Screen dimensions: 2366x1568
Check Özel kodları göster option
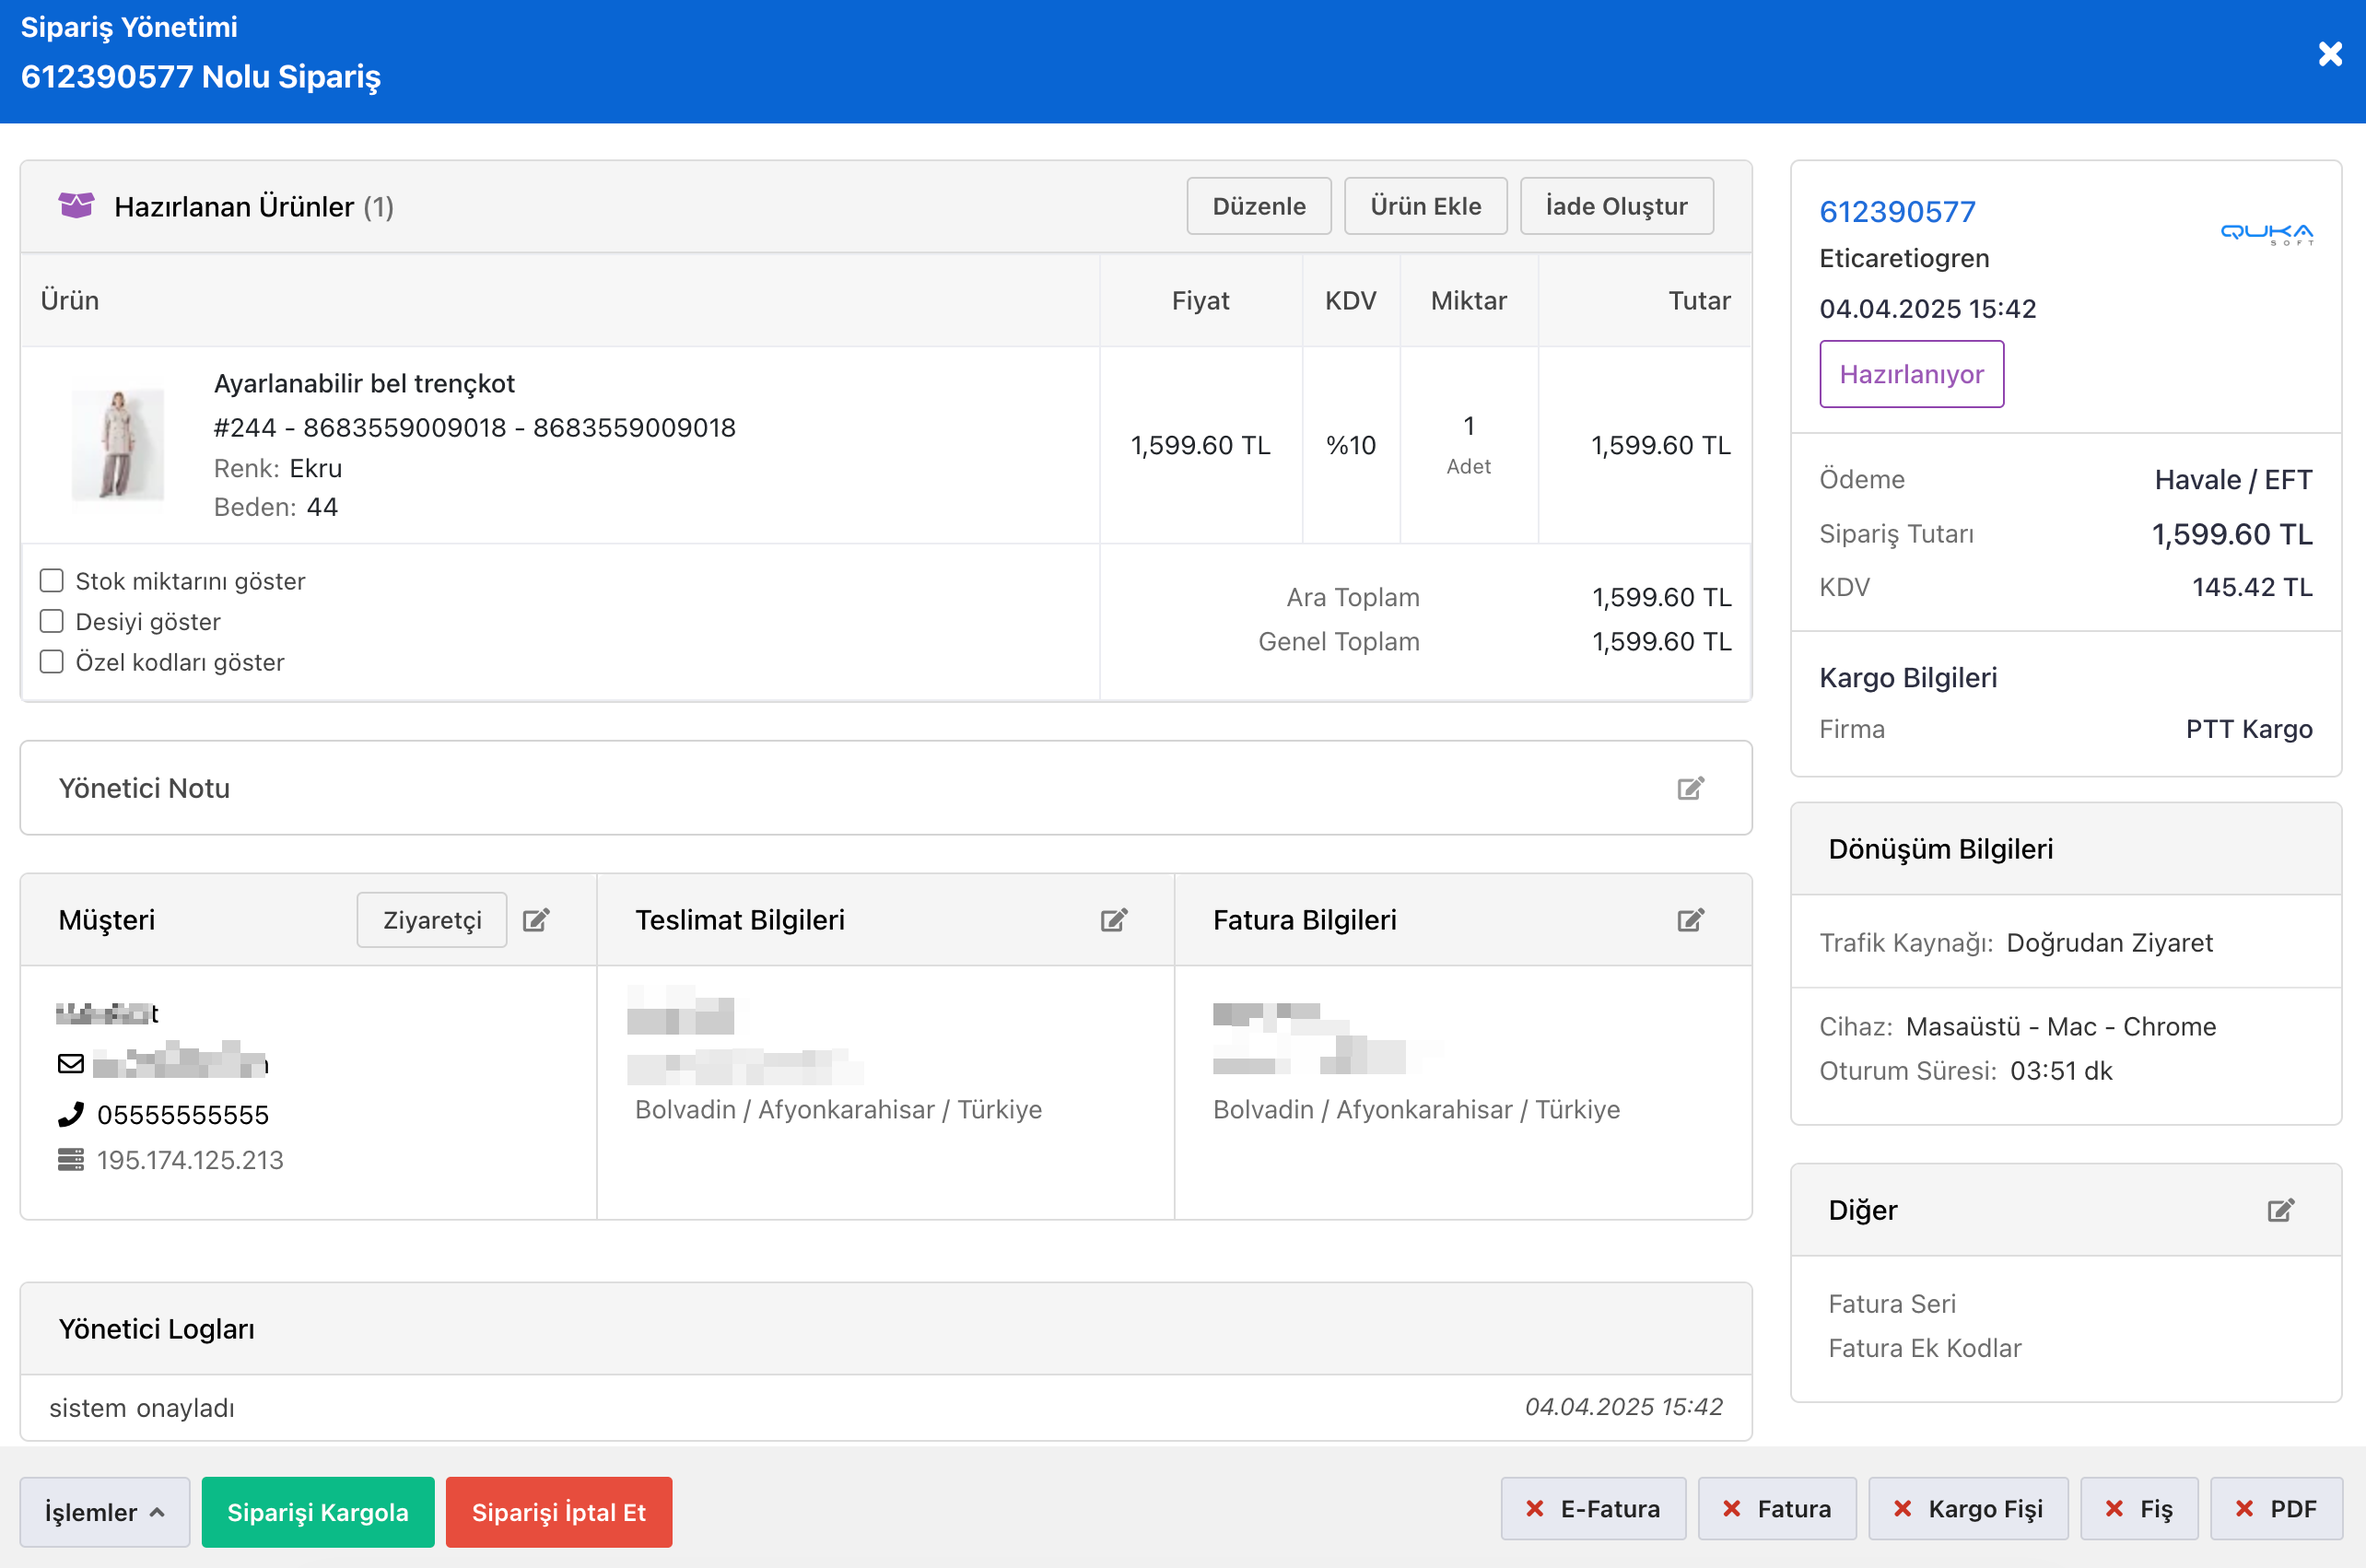point(52,662)
